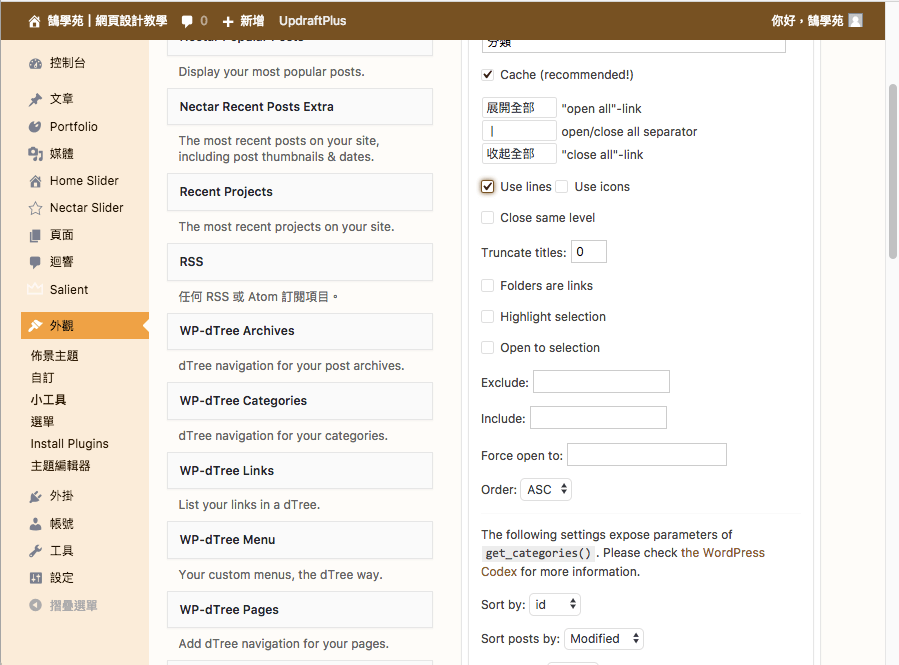Viewport: 899px width, 665px height.
Task: Click the home icon in admin bar
Action: tap(35, 21)
